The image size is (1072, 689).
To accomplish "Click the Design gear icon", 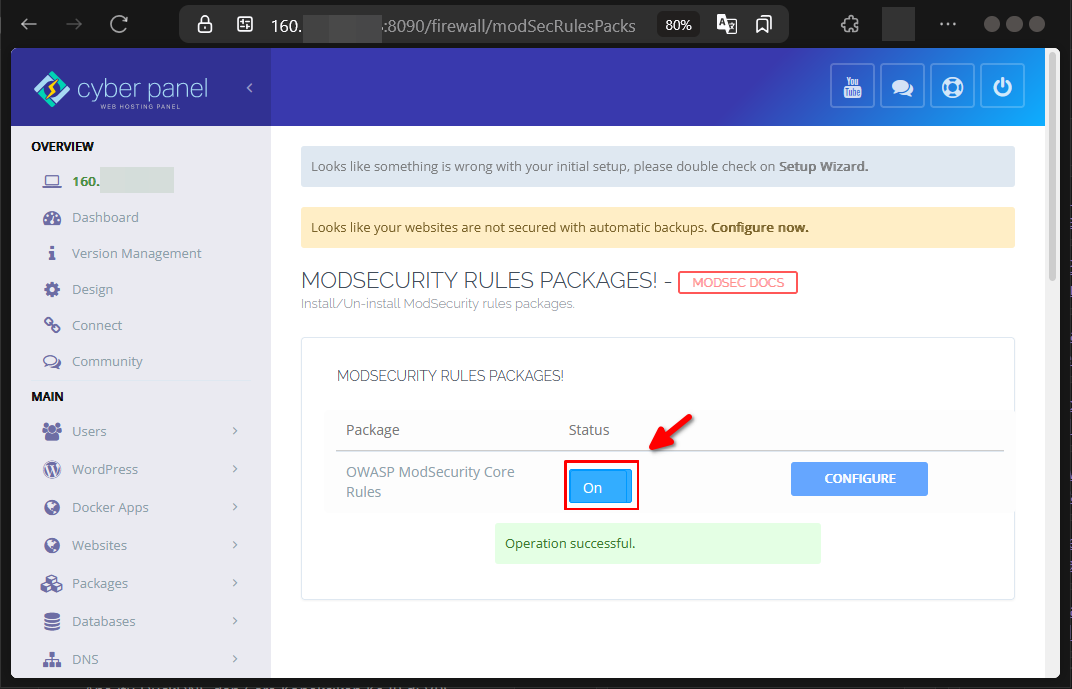I will click(x=52, y=290).
